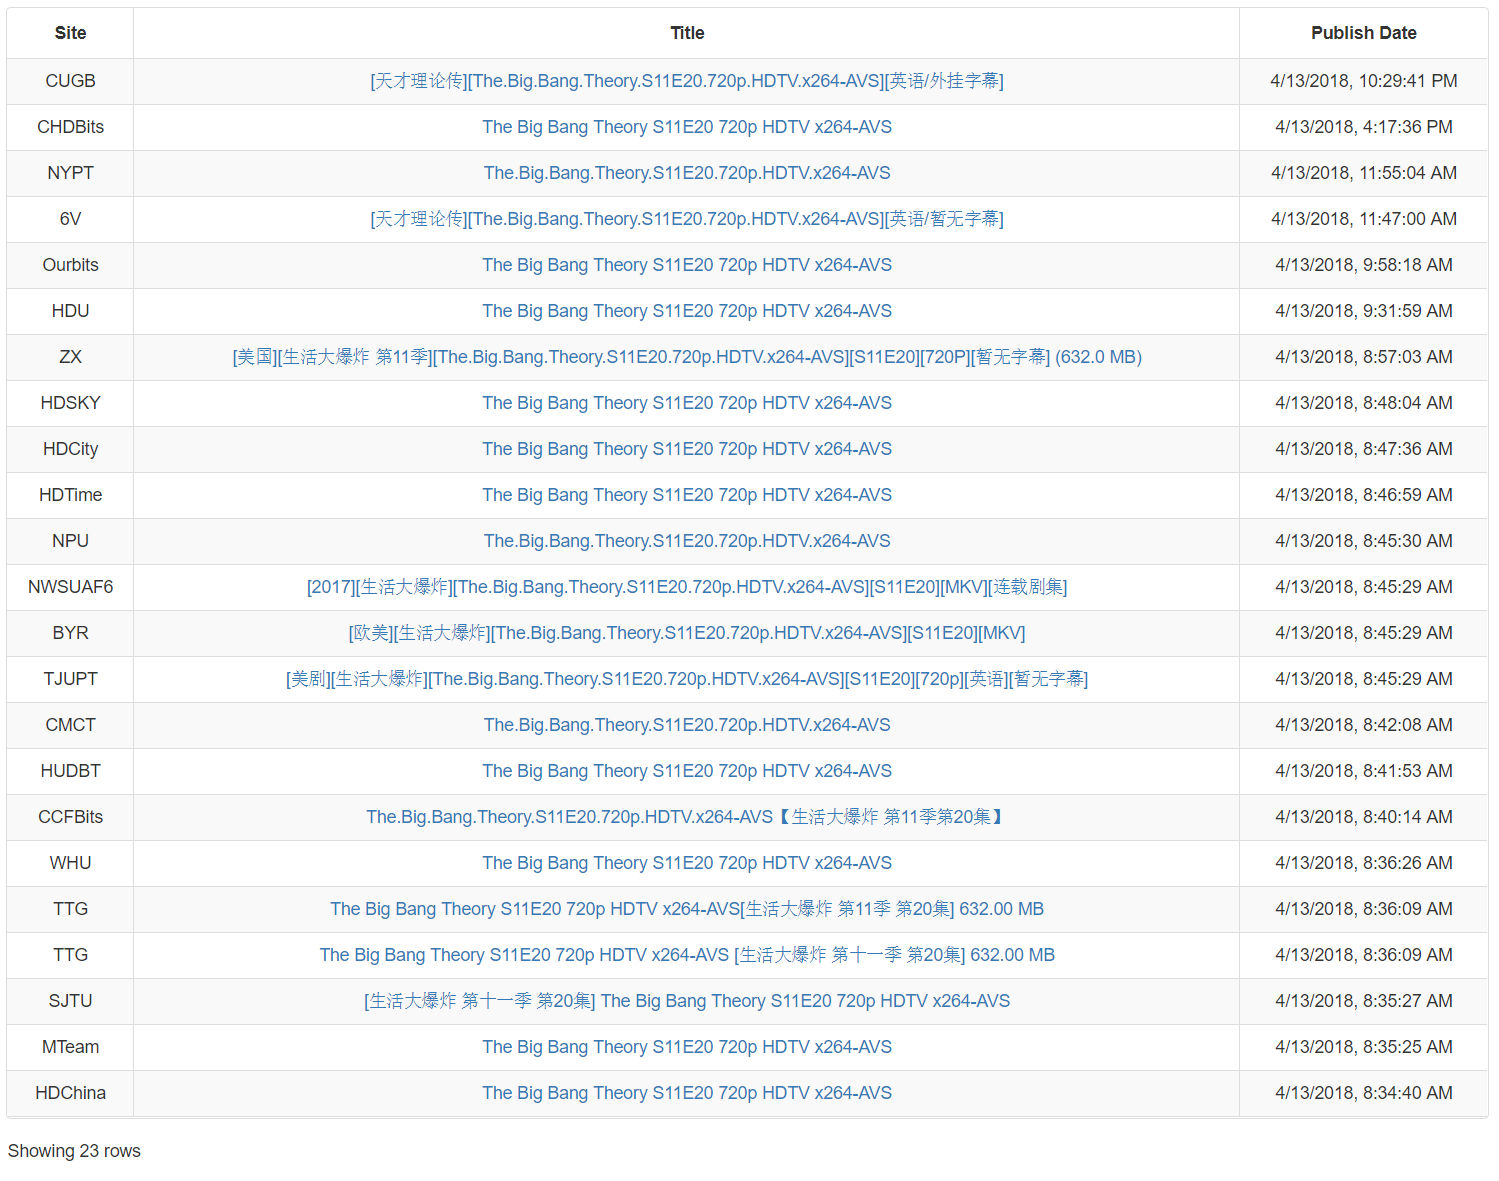Image resolution: width=1499 pixels, height=1181 pixels.
Task: Select the CCFBits site cell
Action: 70,817
